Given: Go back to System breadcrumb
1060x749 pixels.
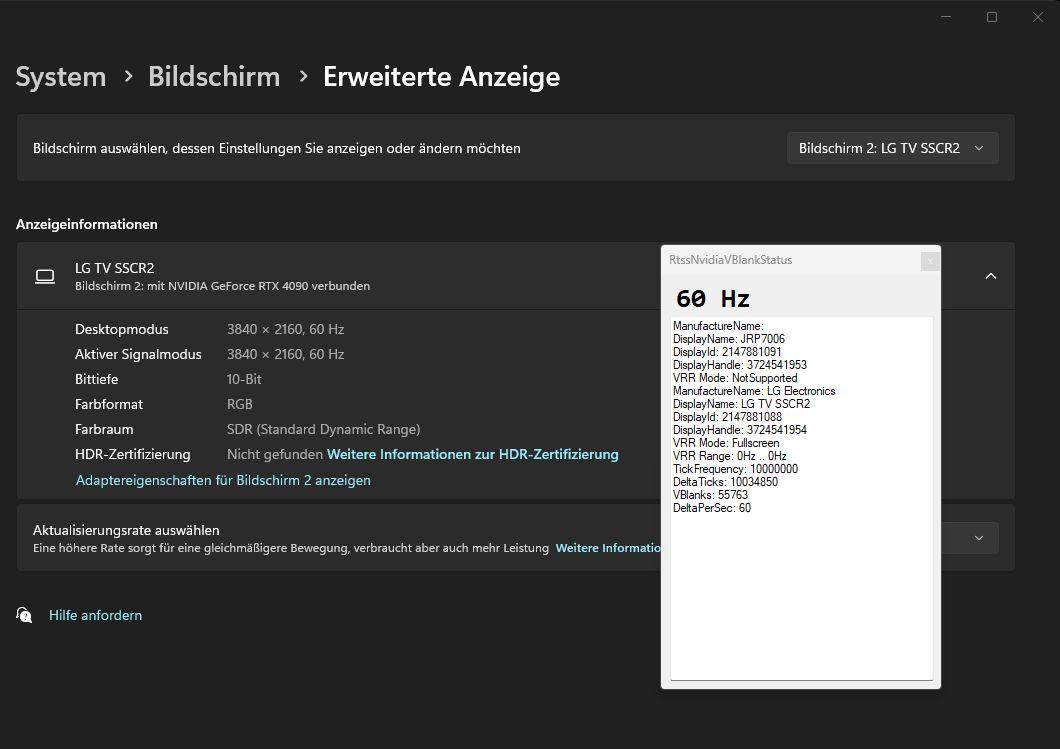Looking at the screenshot, I should 61,76.
